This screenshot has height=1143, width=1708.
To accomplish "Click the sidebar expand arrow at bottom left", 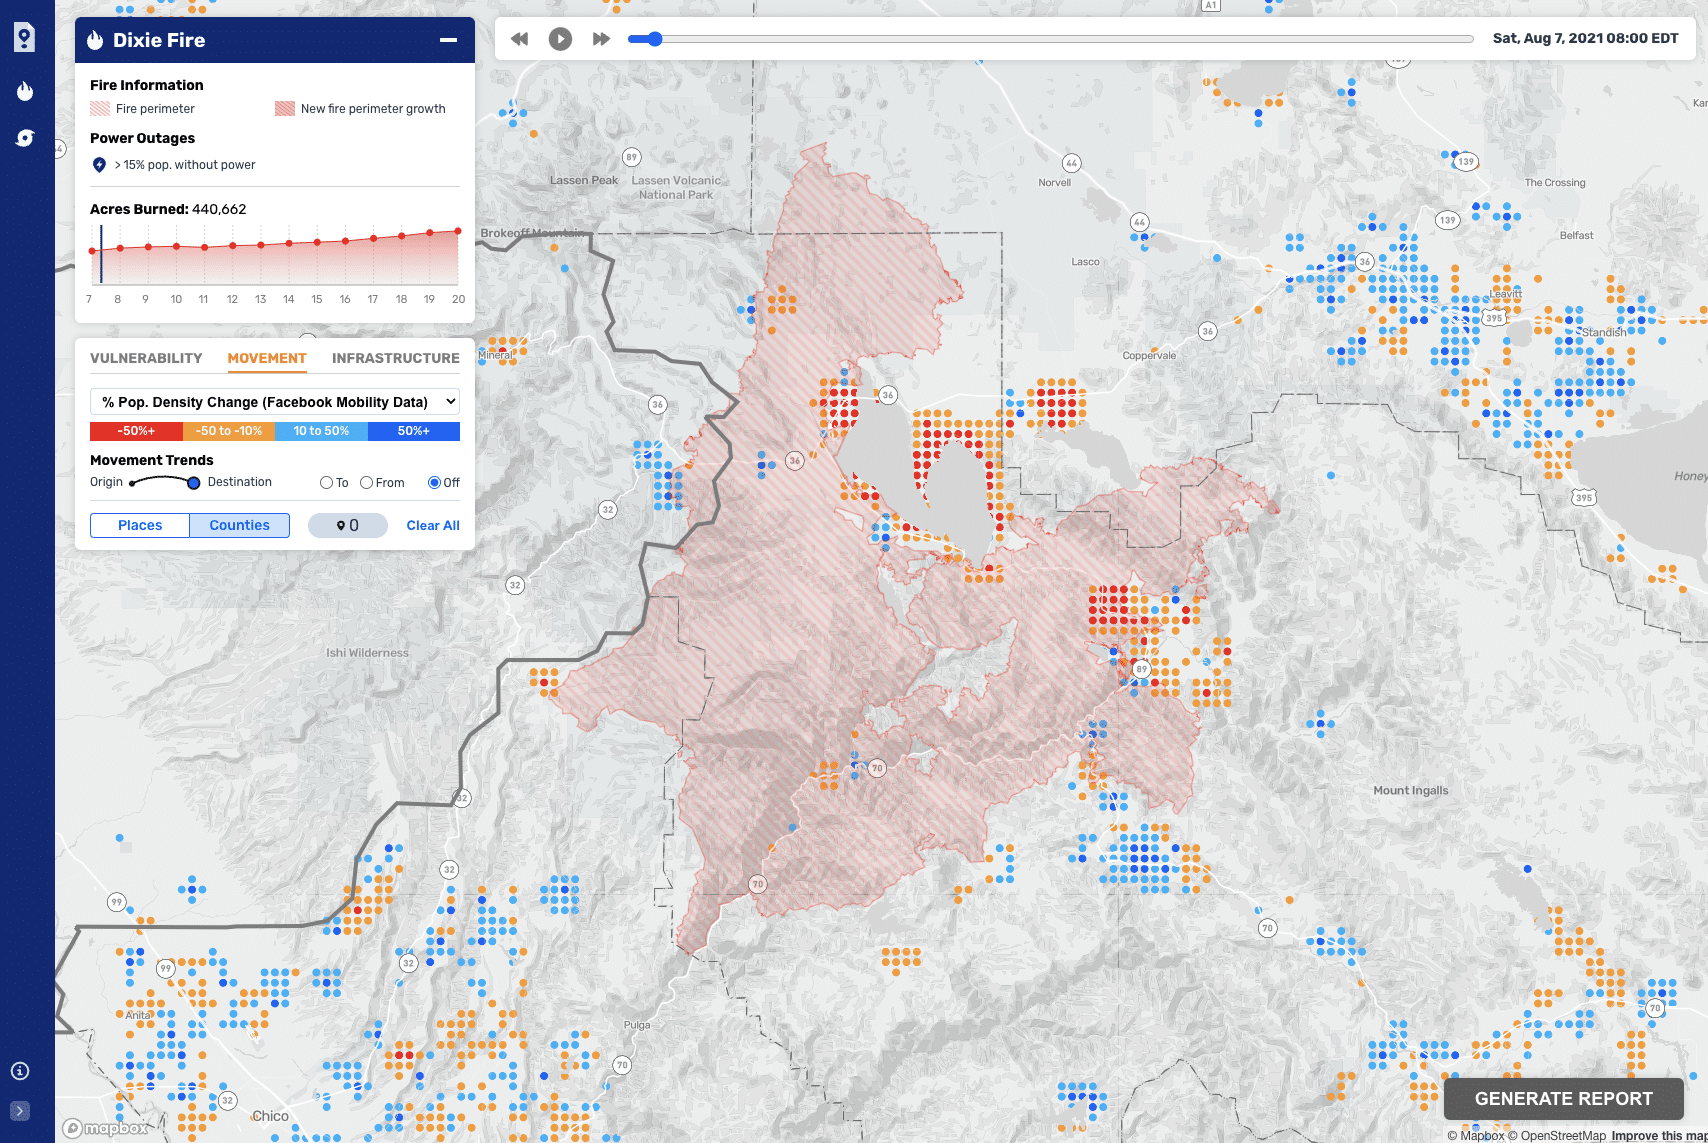I will (18, 1110).
